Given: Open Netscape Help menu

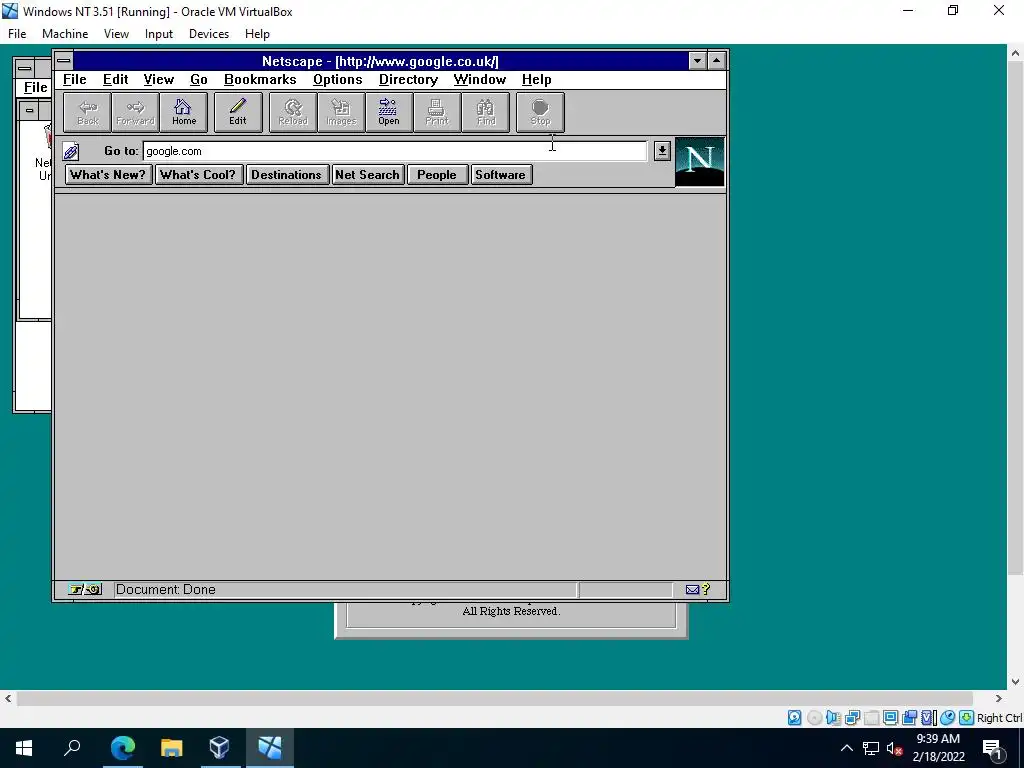Looking at the screenshot, I should coord(536,80).
